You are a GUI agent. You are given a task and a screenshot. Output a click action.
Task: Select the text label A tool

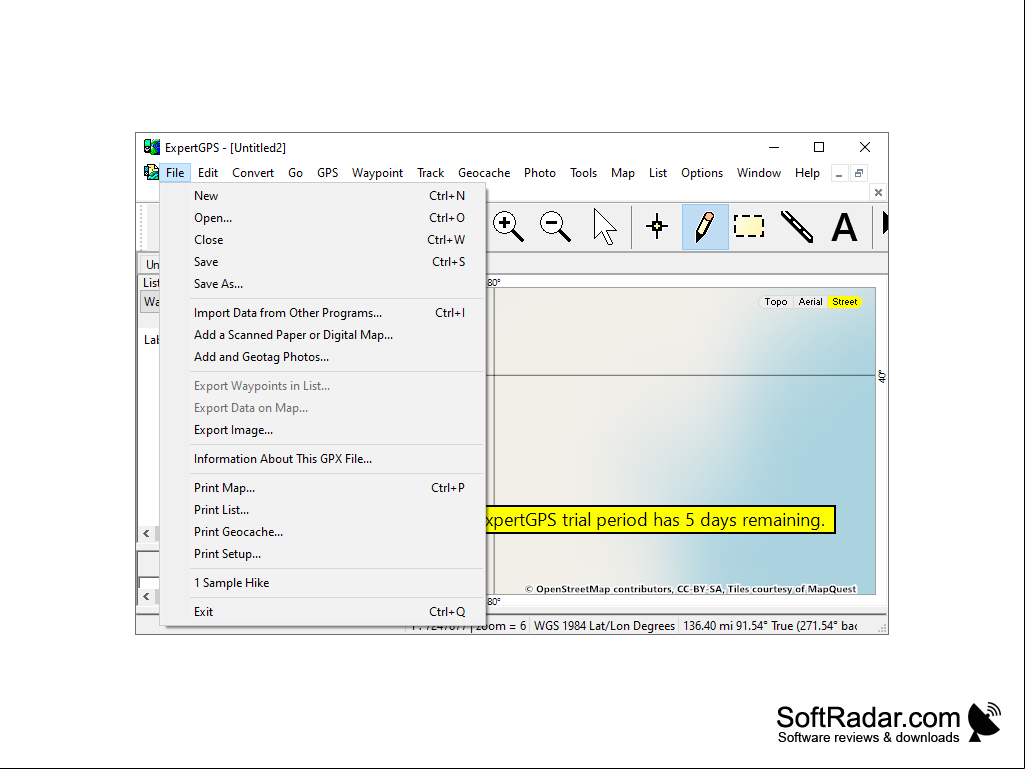pyautogui.click(x=844, y=228)
